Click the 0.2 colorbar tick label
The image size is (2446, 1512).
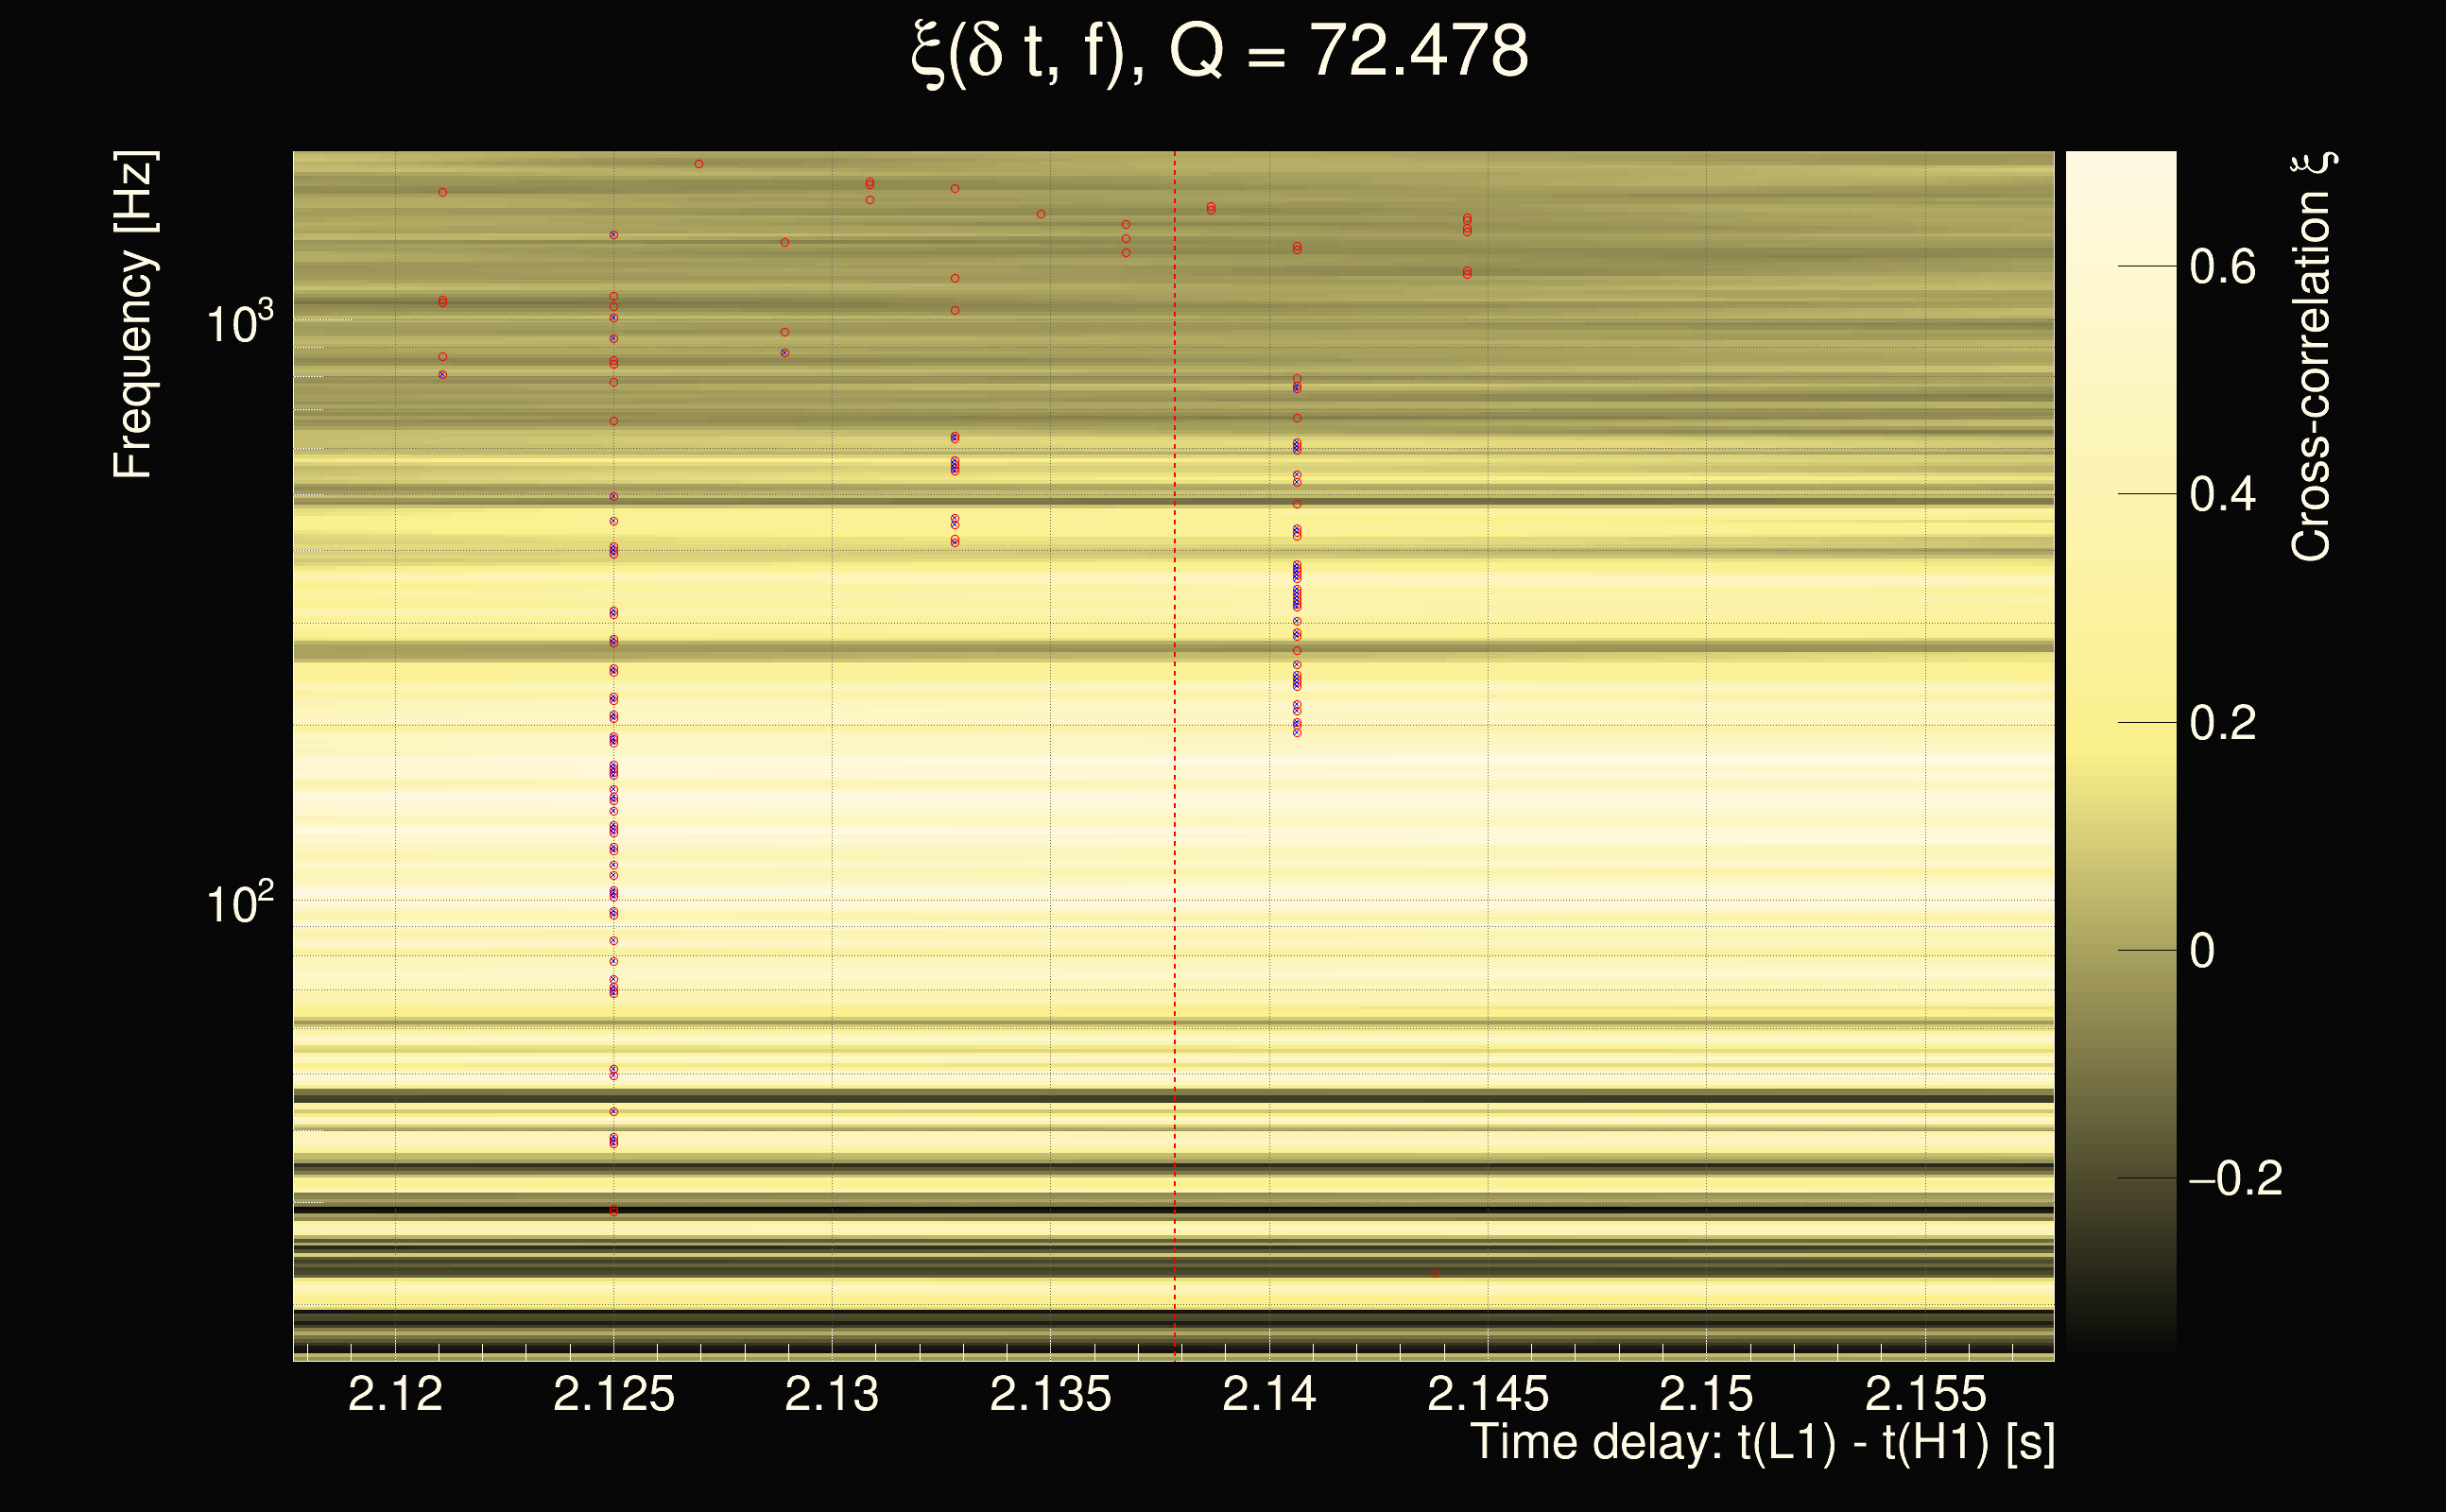pyautogui.click(x=2222, y=723)
